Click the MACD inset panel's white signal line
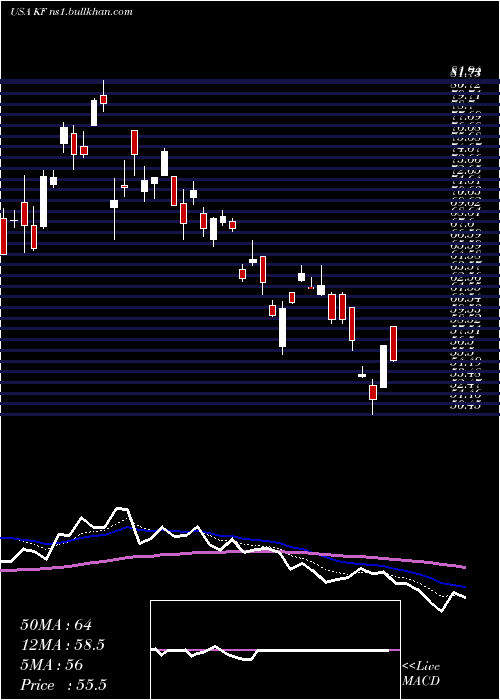The width and height of the screenshot is (500, 700). point(270,651)
